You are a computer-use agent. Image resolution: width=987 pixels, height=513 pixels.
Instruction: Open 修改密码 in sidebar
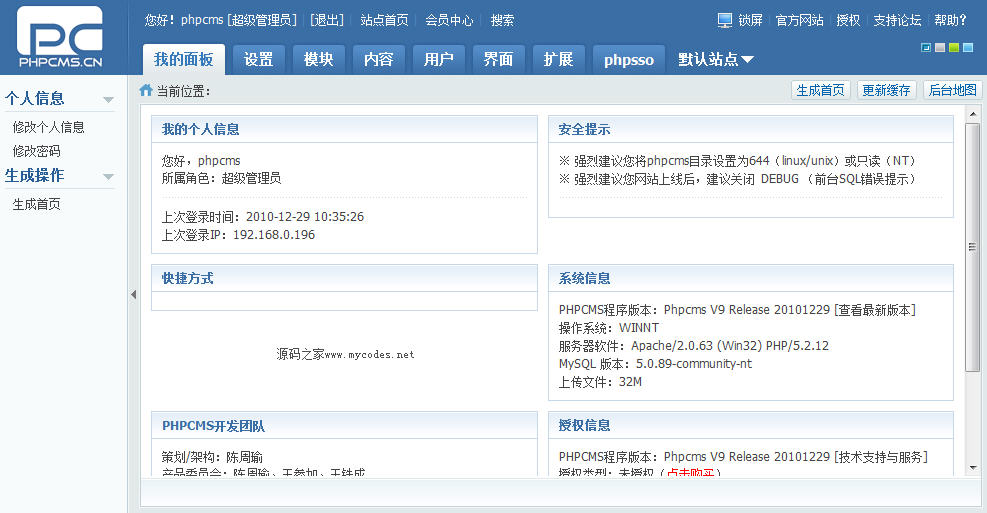coord(37,151)
